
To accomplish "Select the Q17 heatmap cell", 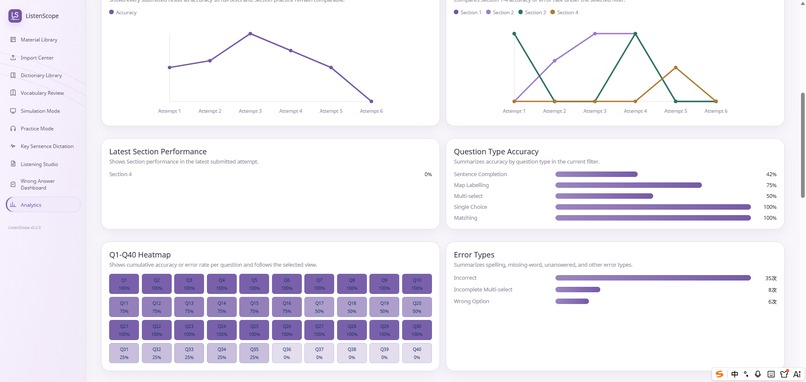I will coord(319,307).
